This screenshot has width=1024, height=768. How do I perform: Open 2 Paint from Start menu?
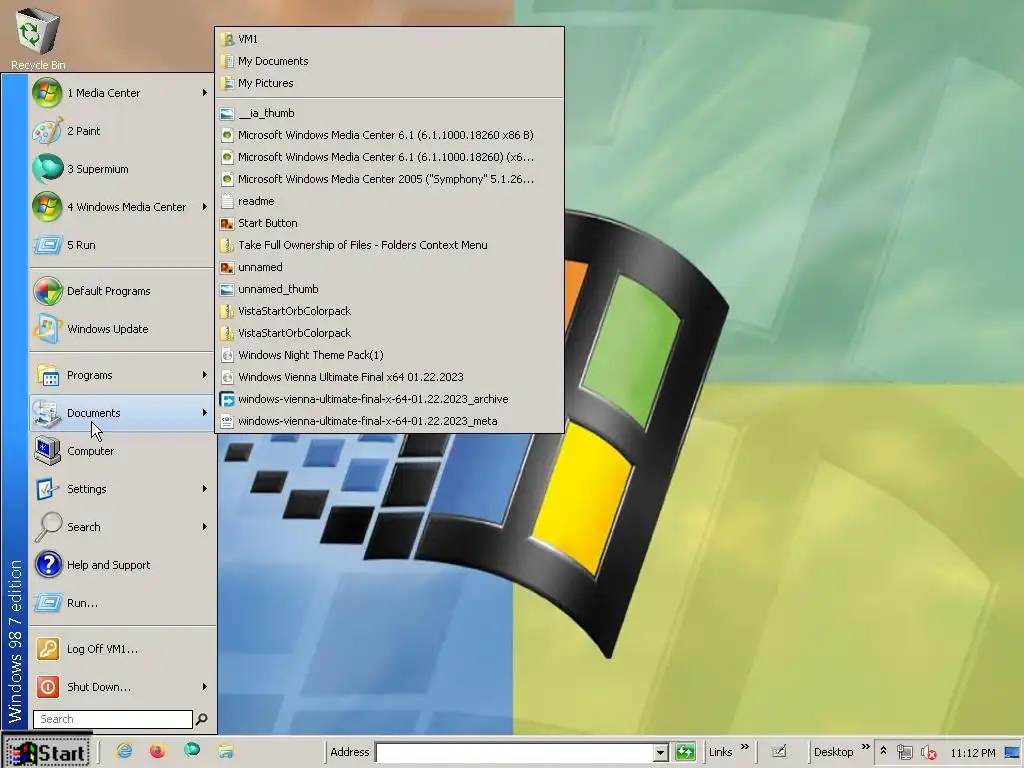[x=121, y=131]
